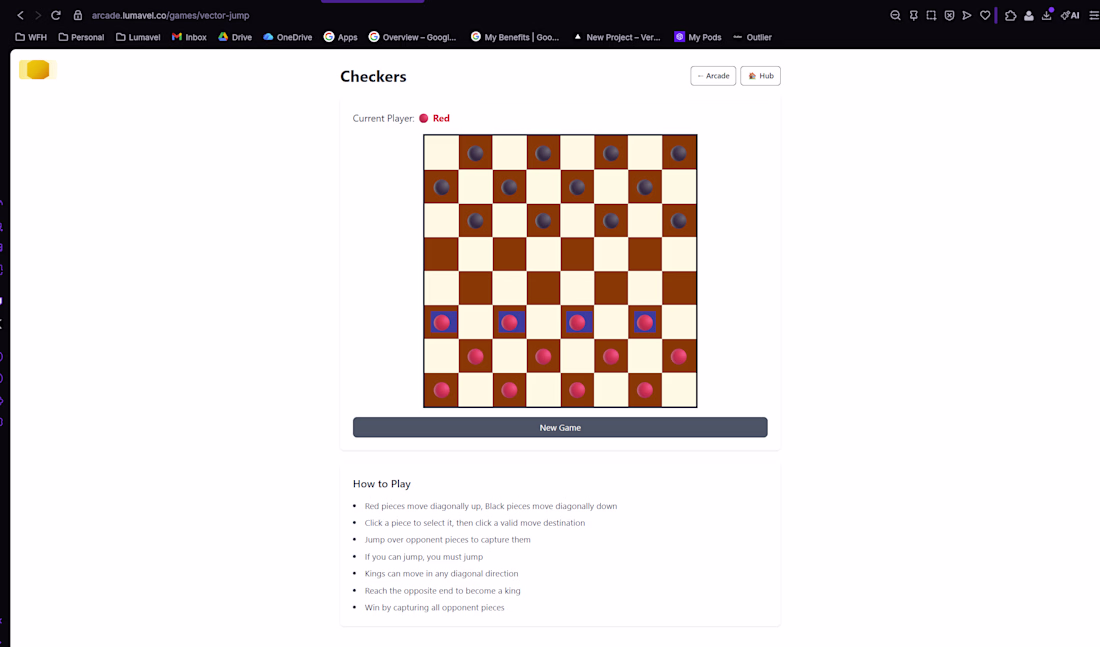The height and width of the screenshot is (647, 1100).
Task: Open the New Project – Ver... bookmark
Action: point(617,37)
